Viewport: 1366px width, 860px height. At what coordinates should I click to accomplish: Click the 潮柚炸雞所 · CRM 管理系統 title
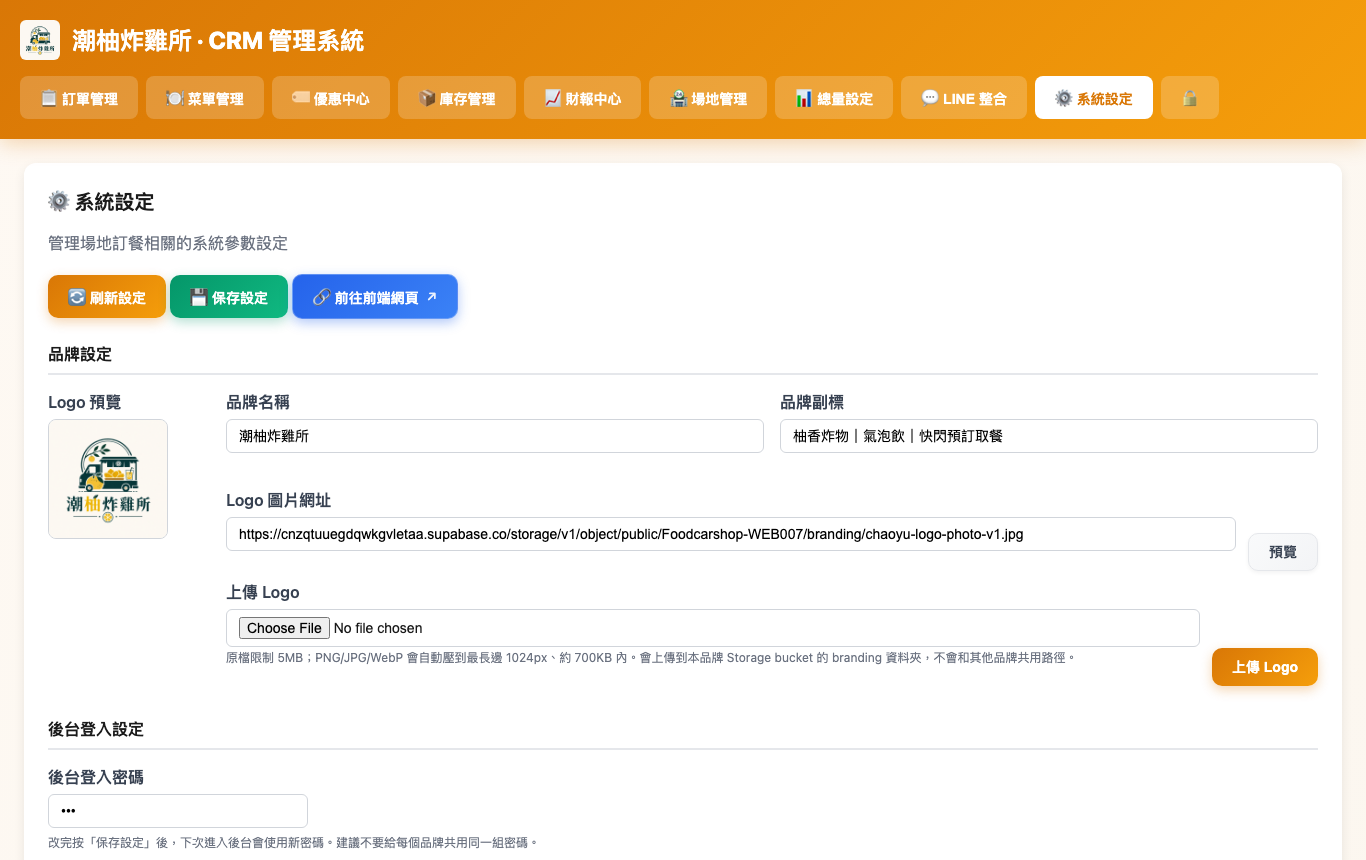pyautogui.click(x=218, y=41)
